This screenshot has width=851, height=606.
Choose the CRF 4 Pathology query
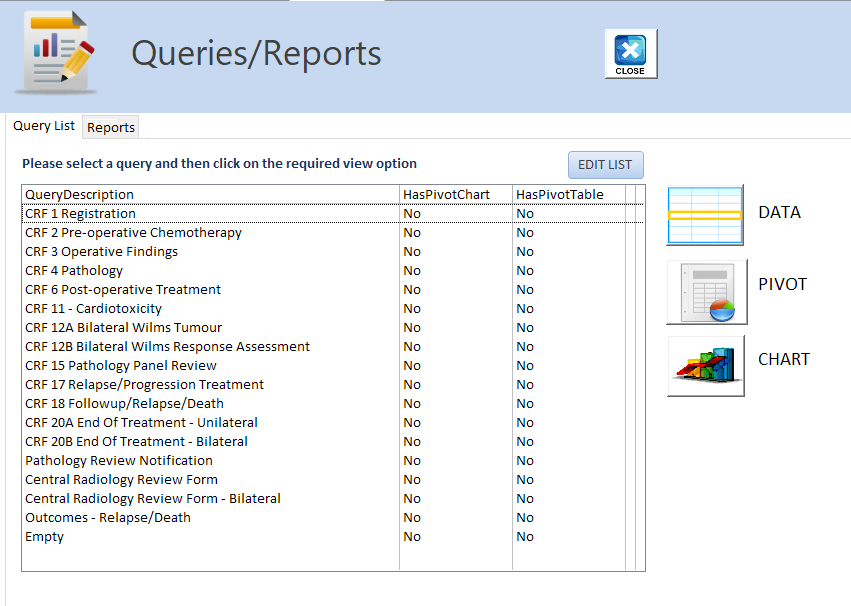pyautogui.click(x=74, y=271)
